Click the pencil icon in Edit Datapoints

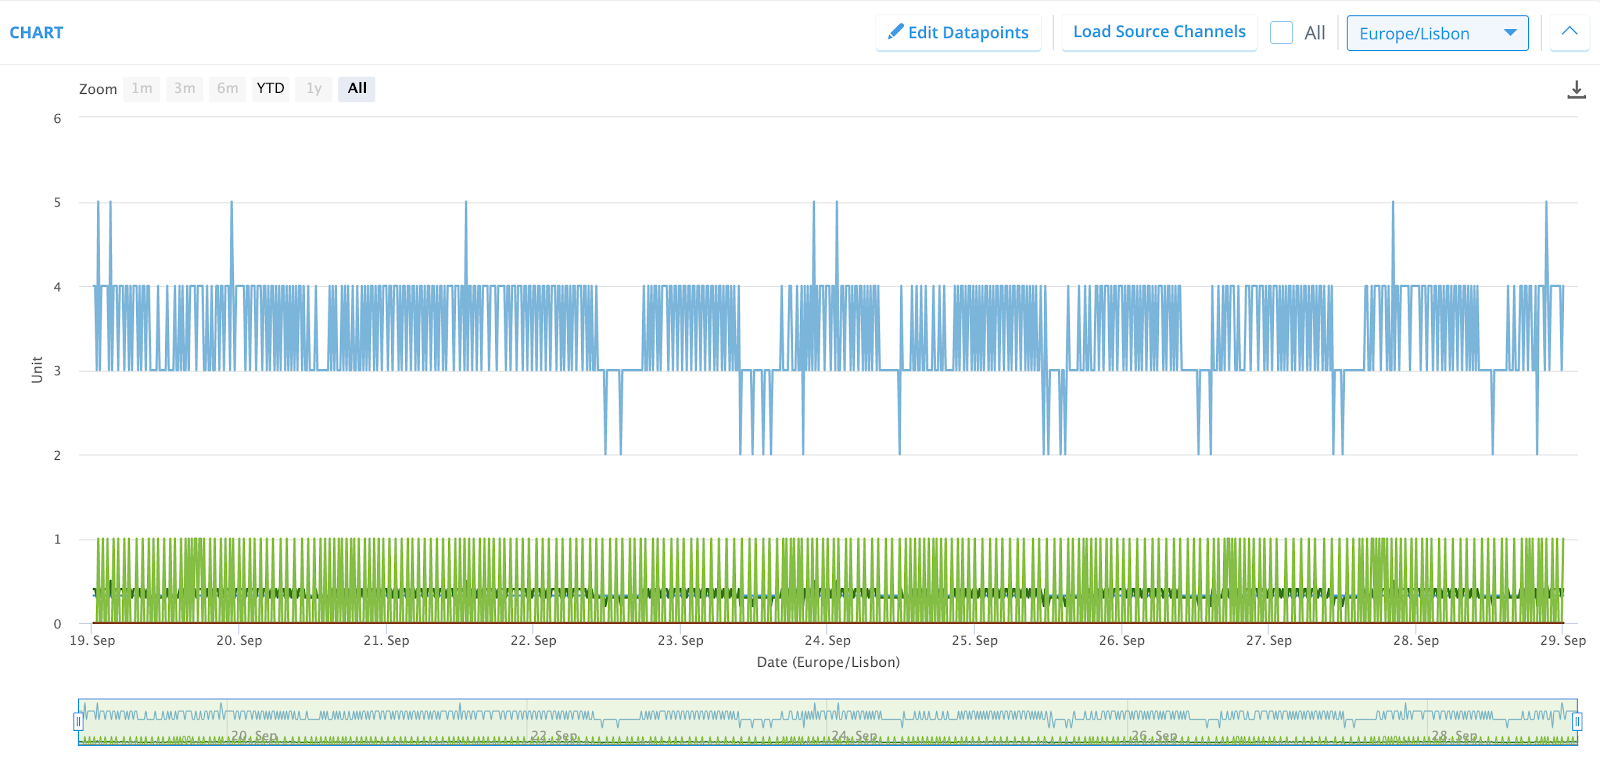(895, 32)
